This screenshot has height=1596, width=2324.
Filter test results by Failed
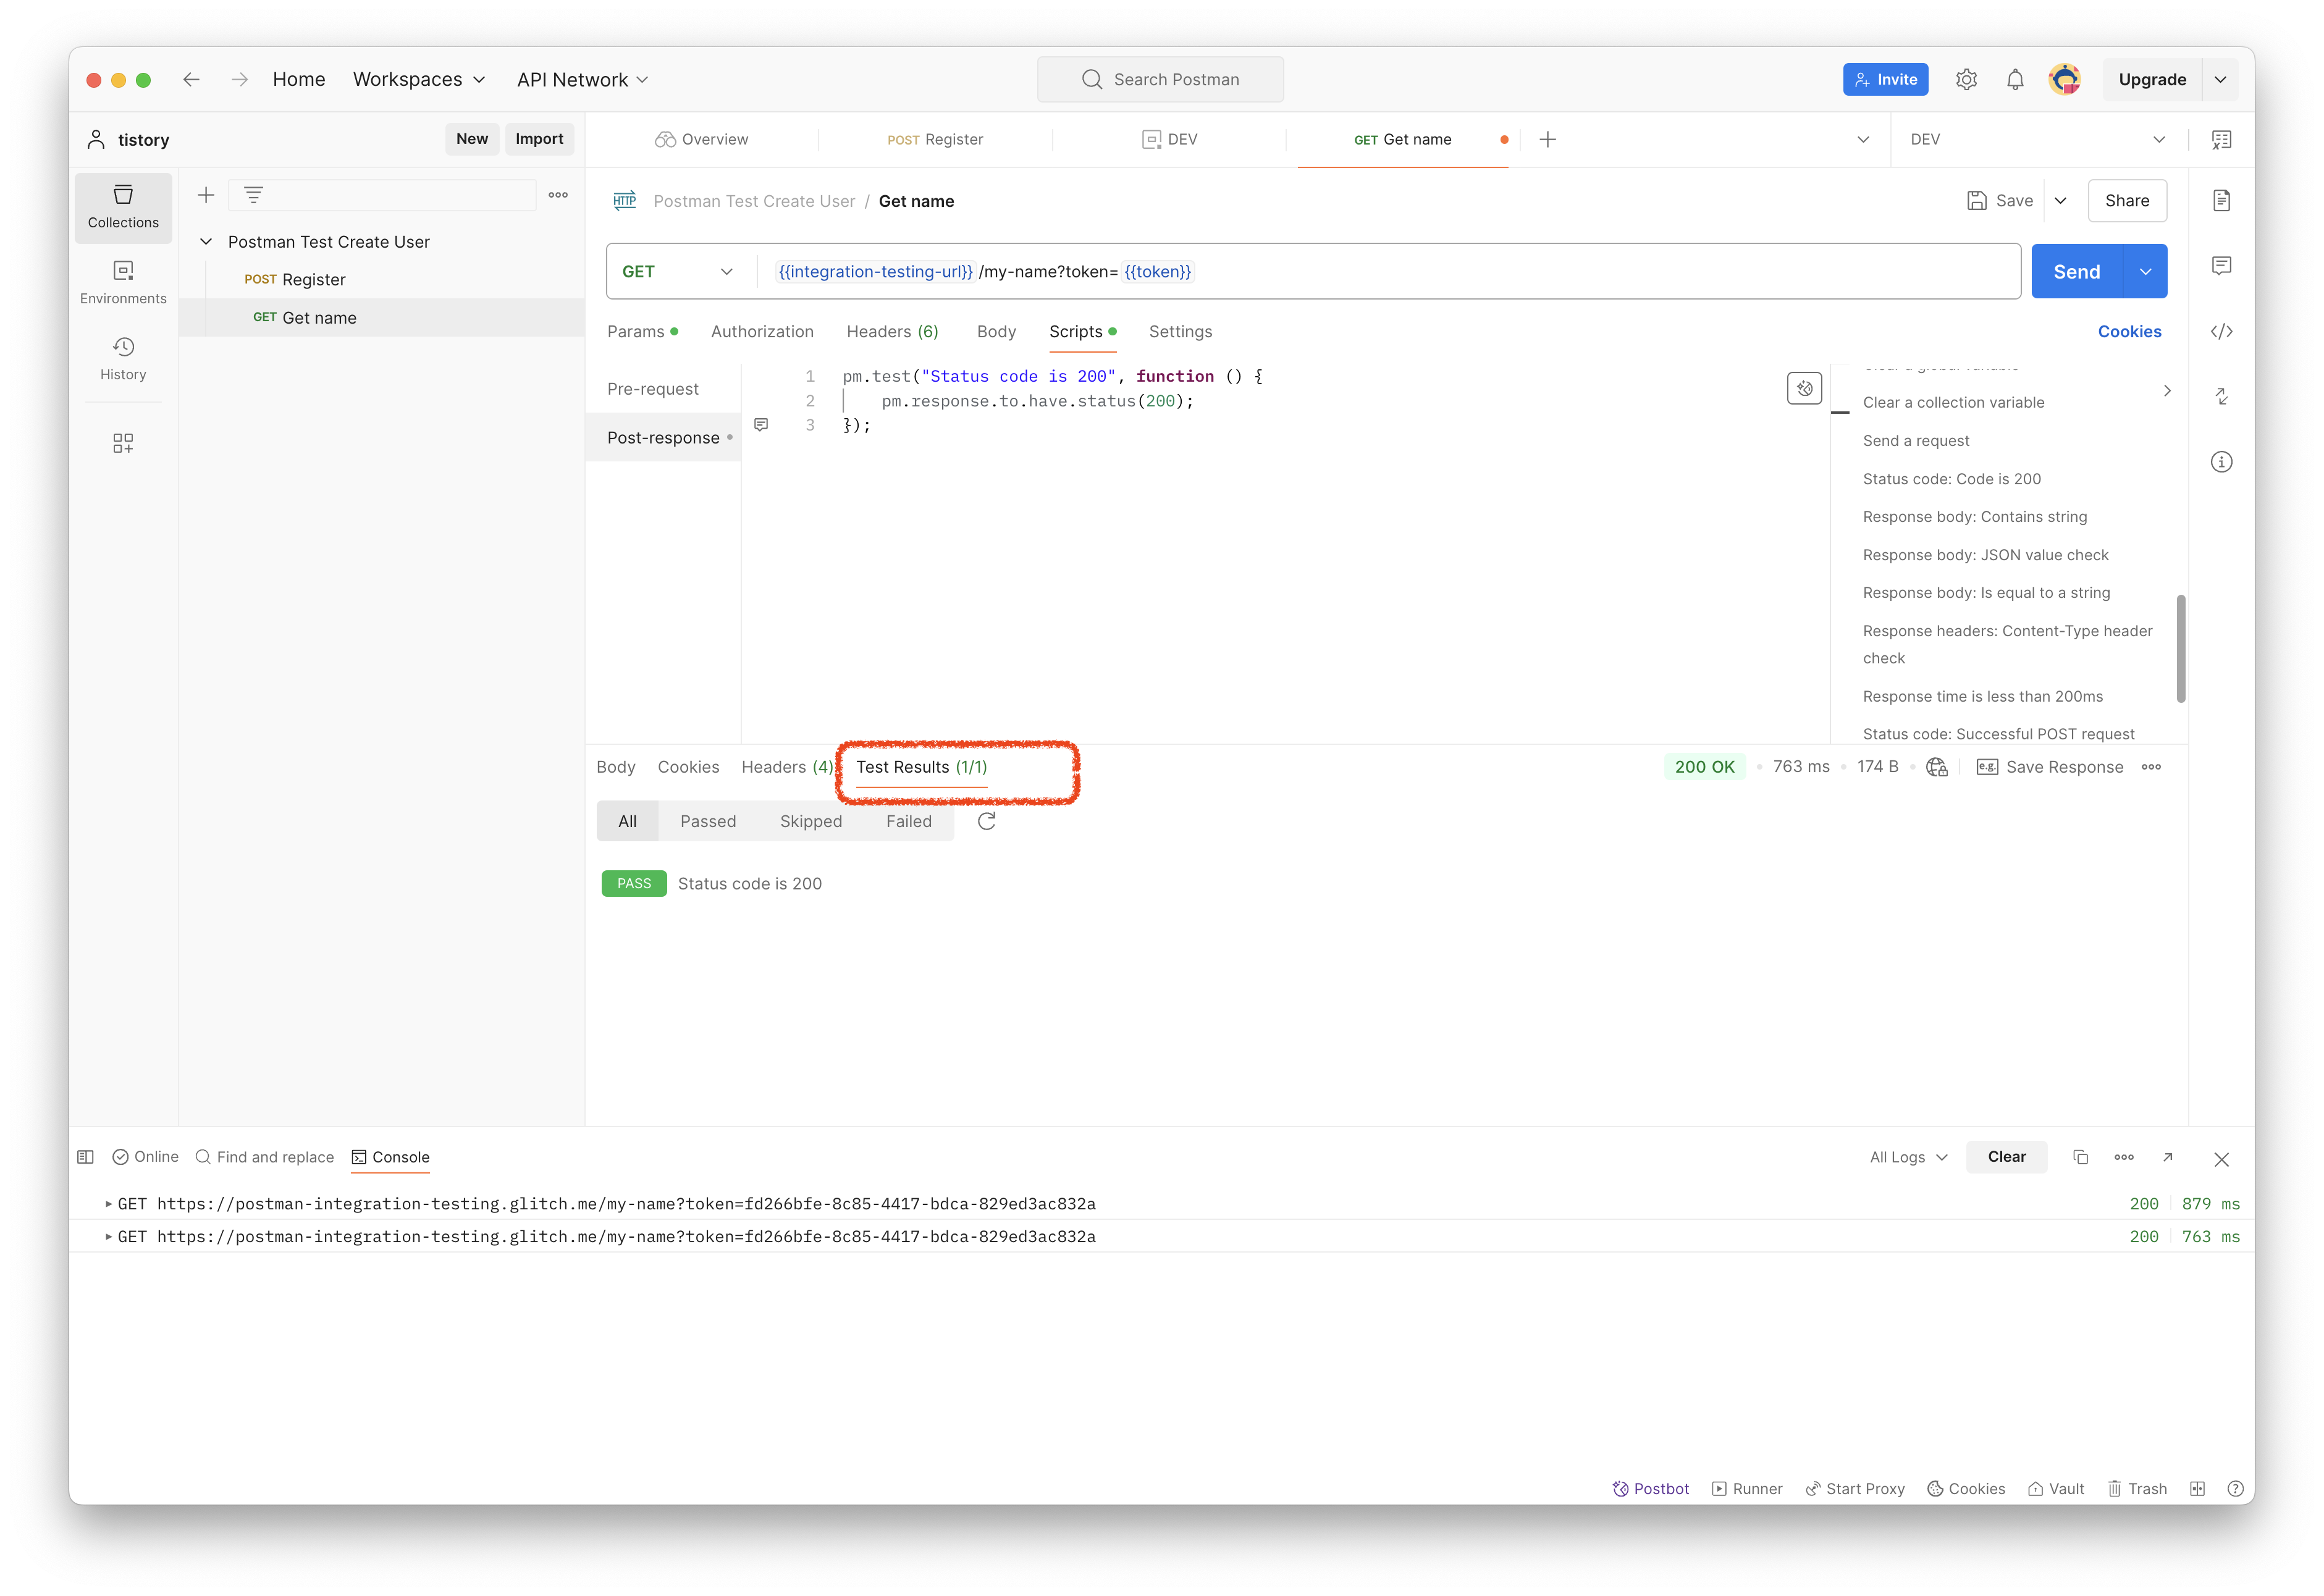[908, 821]
